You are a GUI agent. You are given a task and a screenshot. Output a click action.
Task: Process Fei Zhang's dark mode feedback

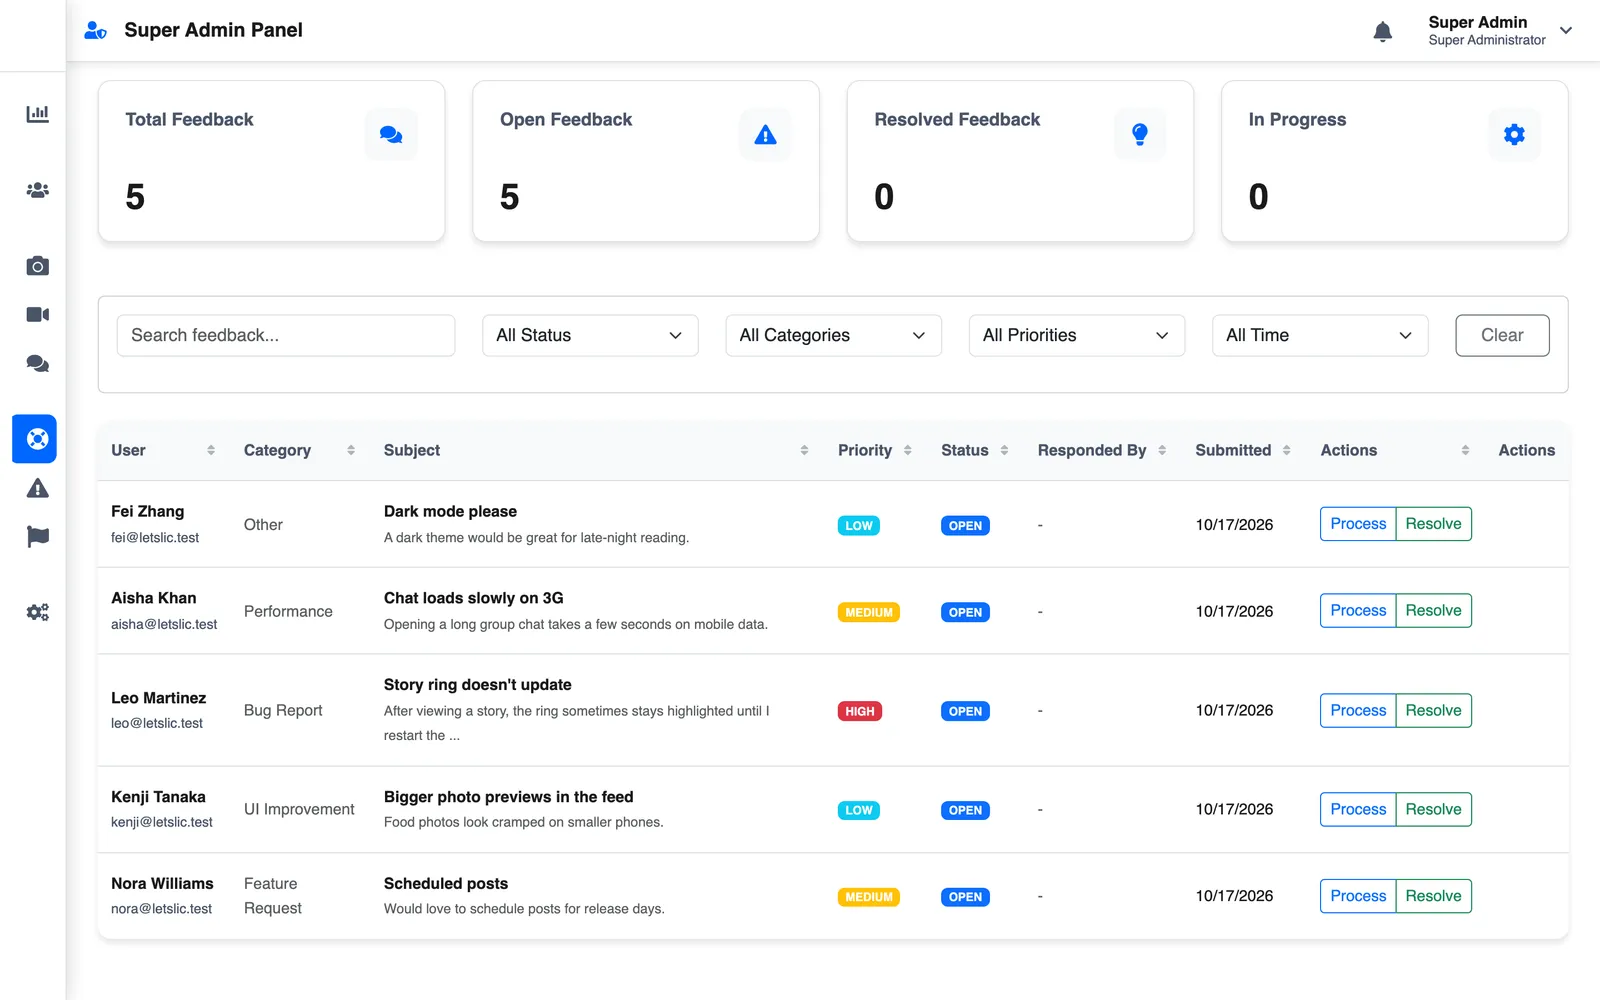click(x=1358, y=524)
